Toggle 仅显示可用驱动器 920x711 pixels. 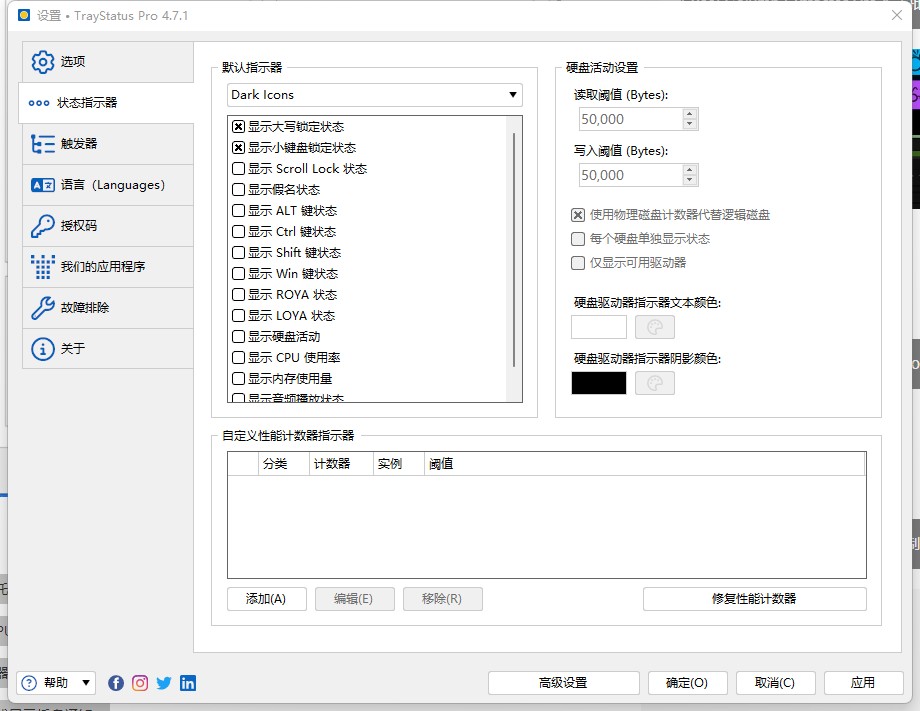(x=578, y=263)
